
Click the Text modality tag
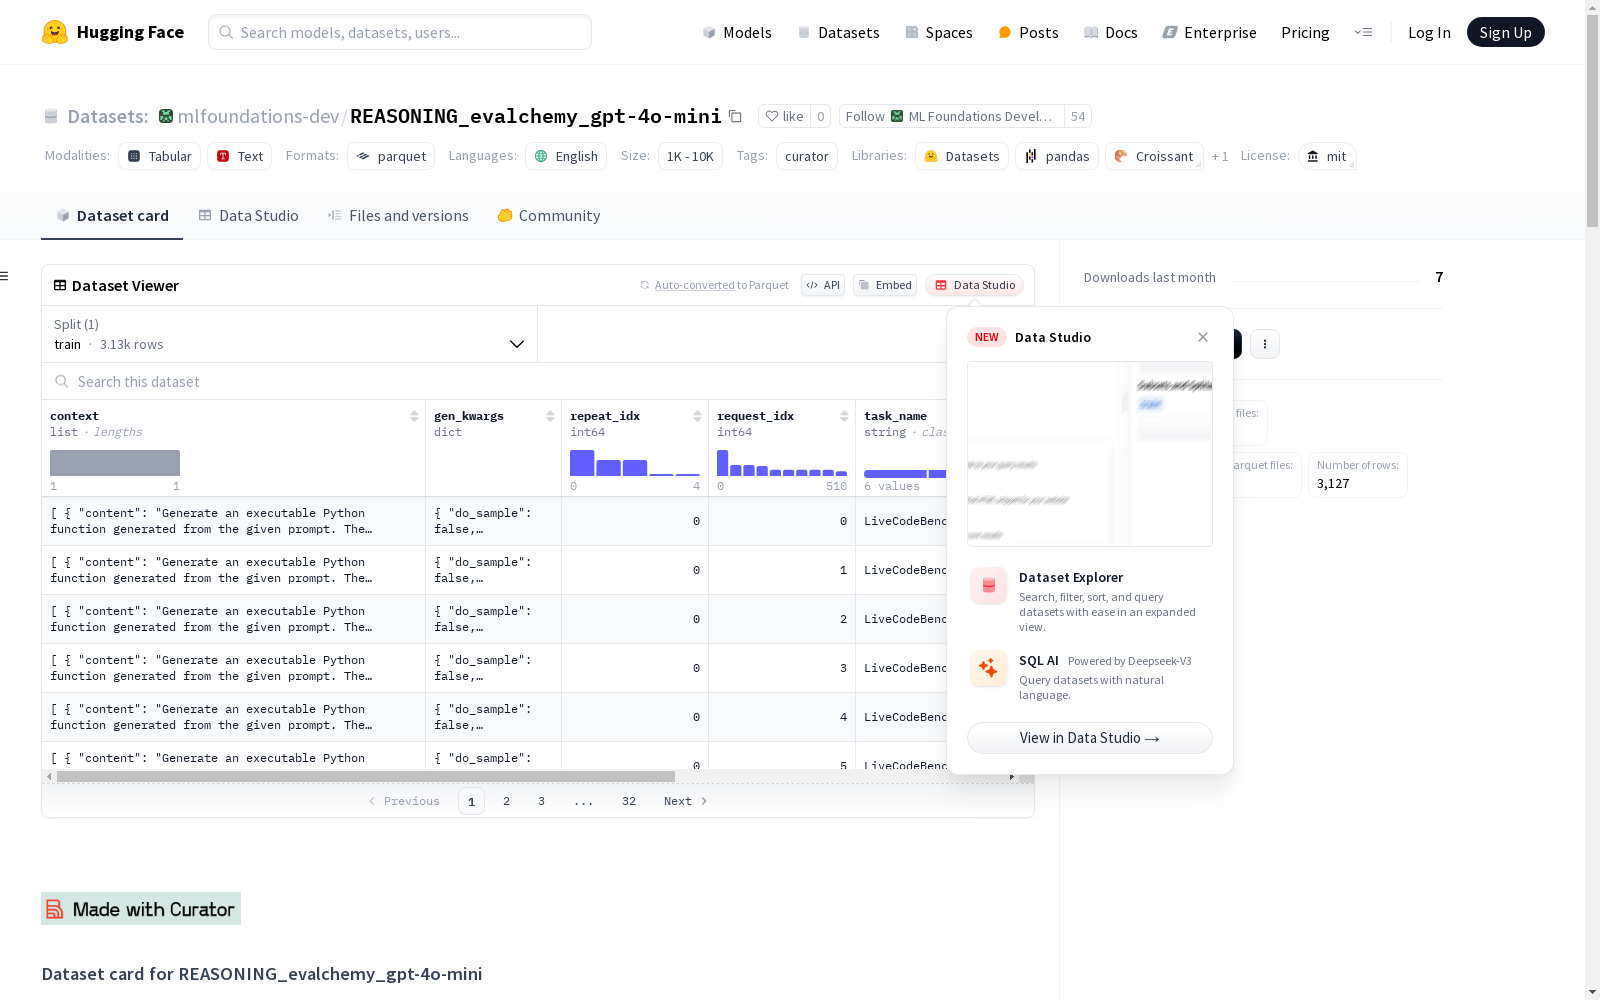coord(240,156)
